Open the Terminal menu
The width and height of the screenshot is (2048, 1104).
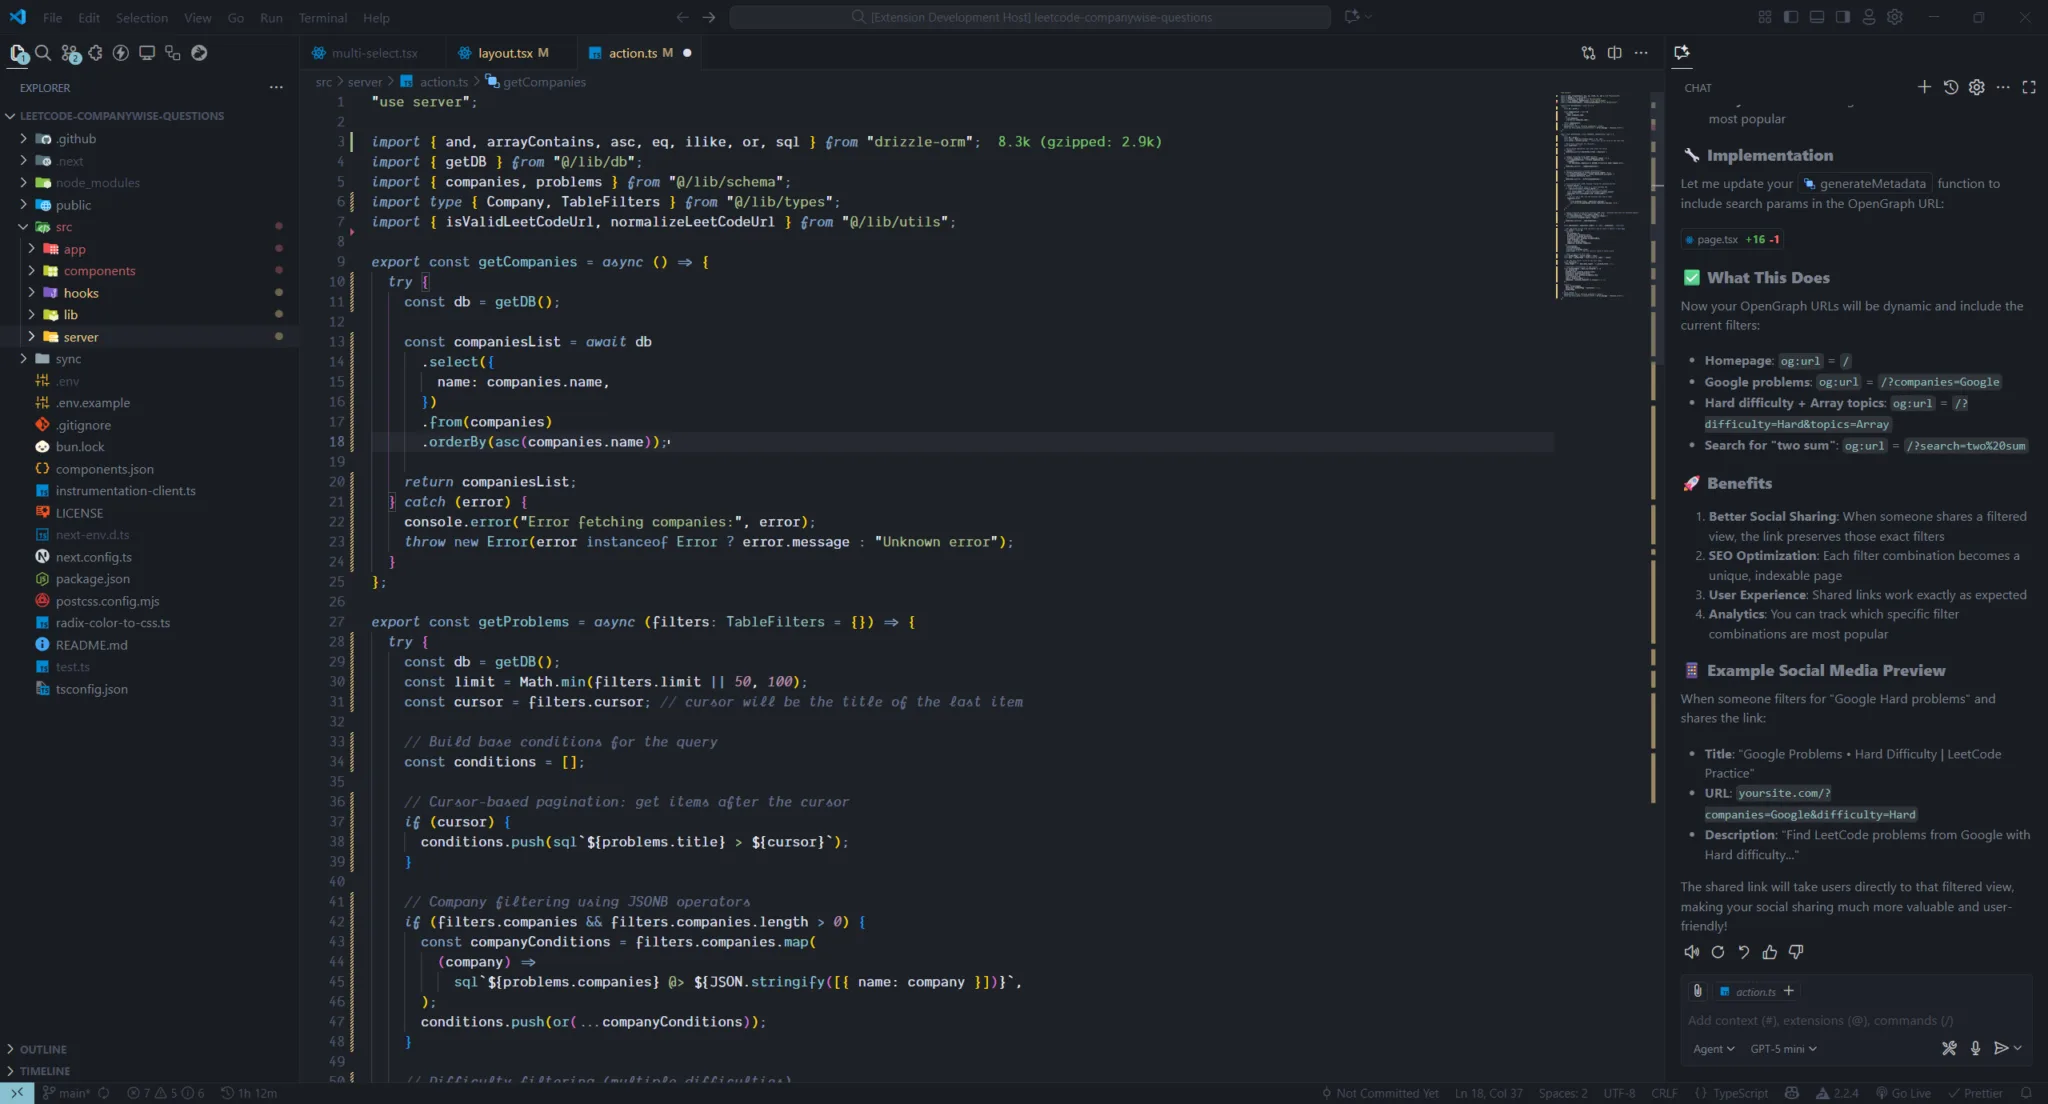(x=322, y=17)
